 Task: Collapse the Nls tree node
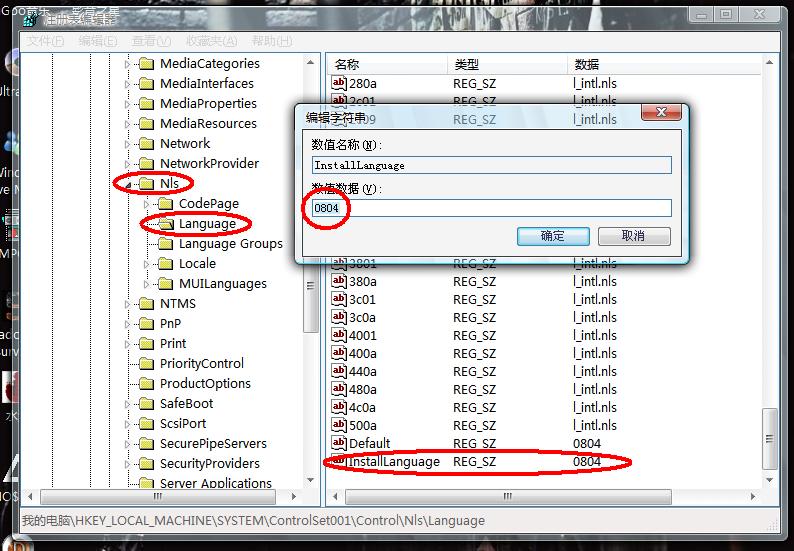(x=127, y=184)
